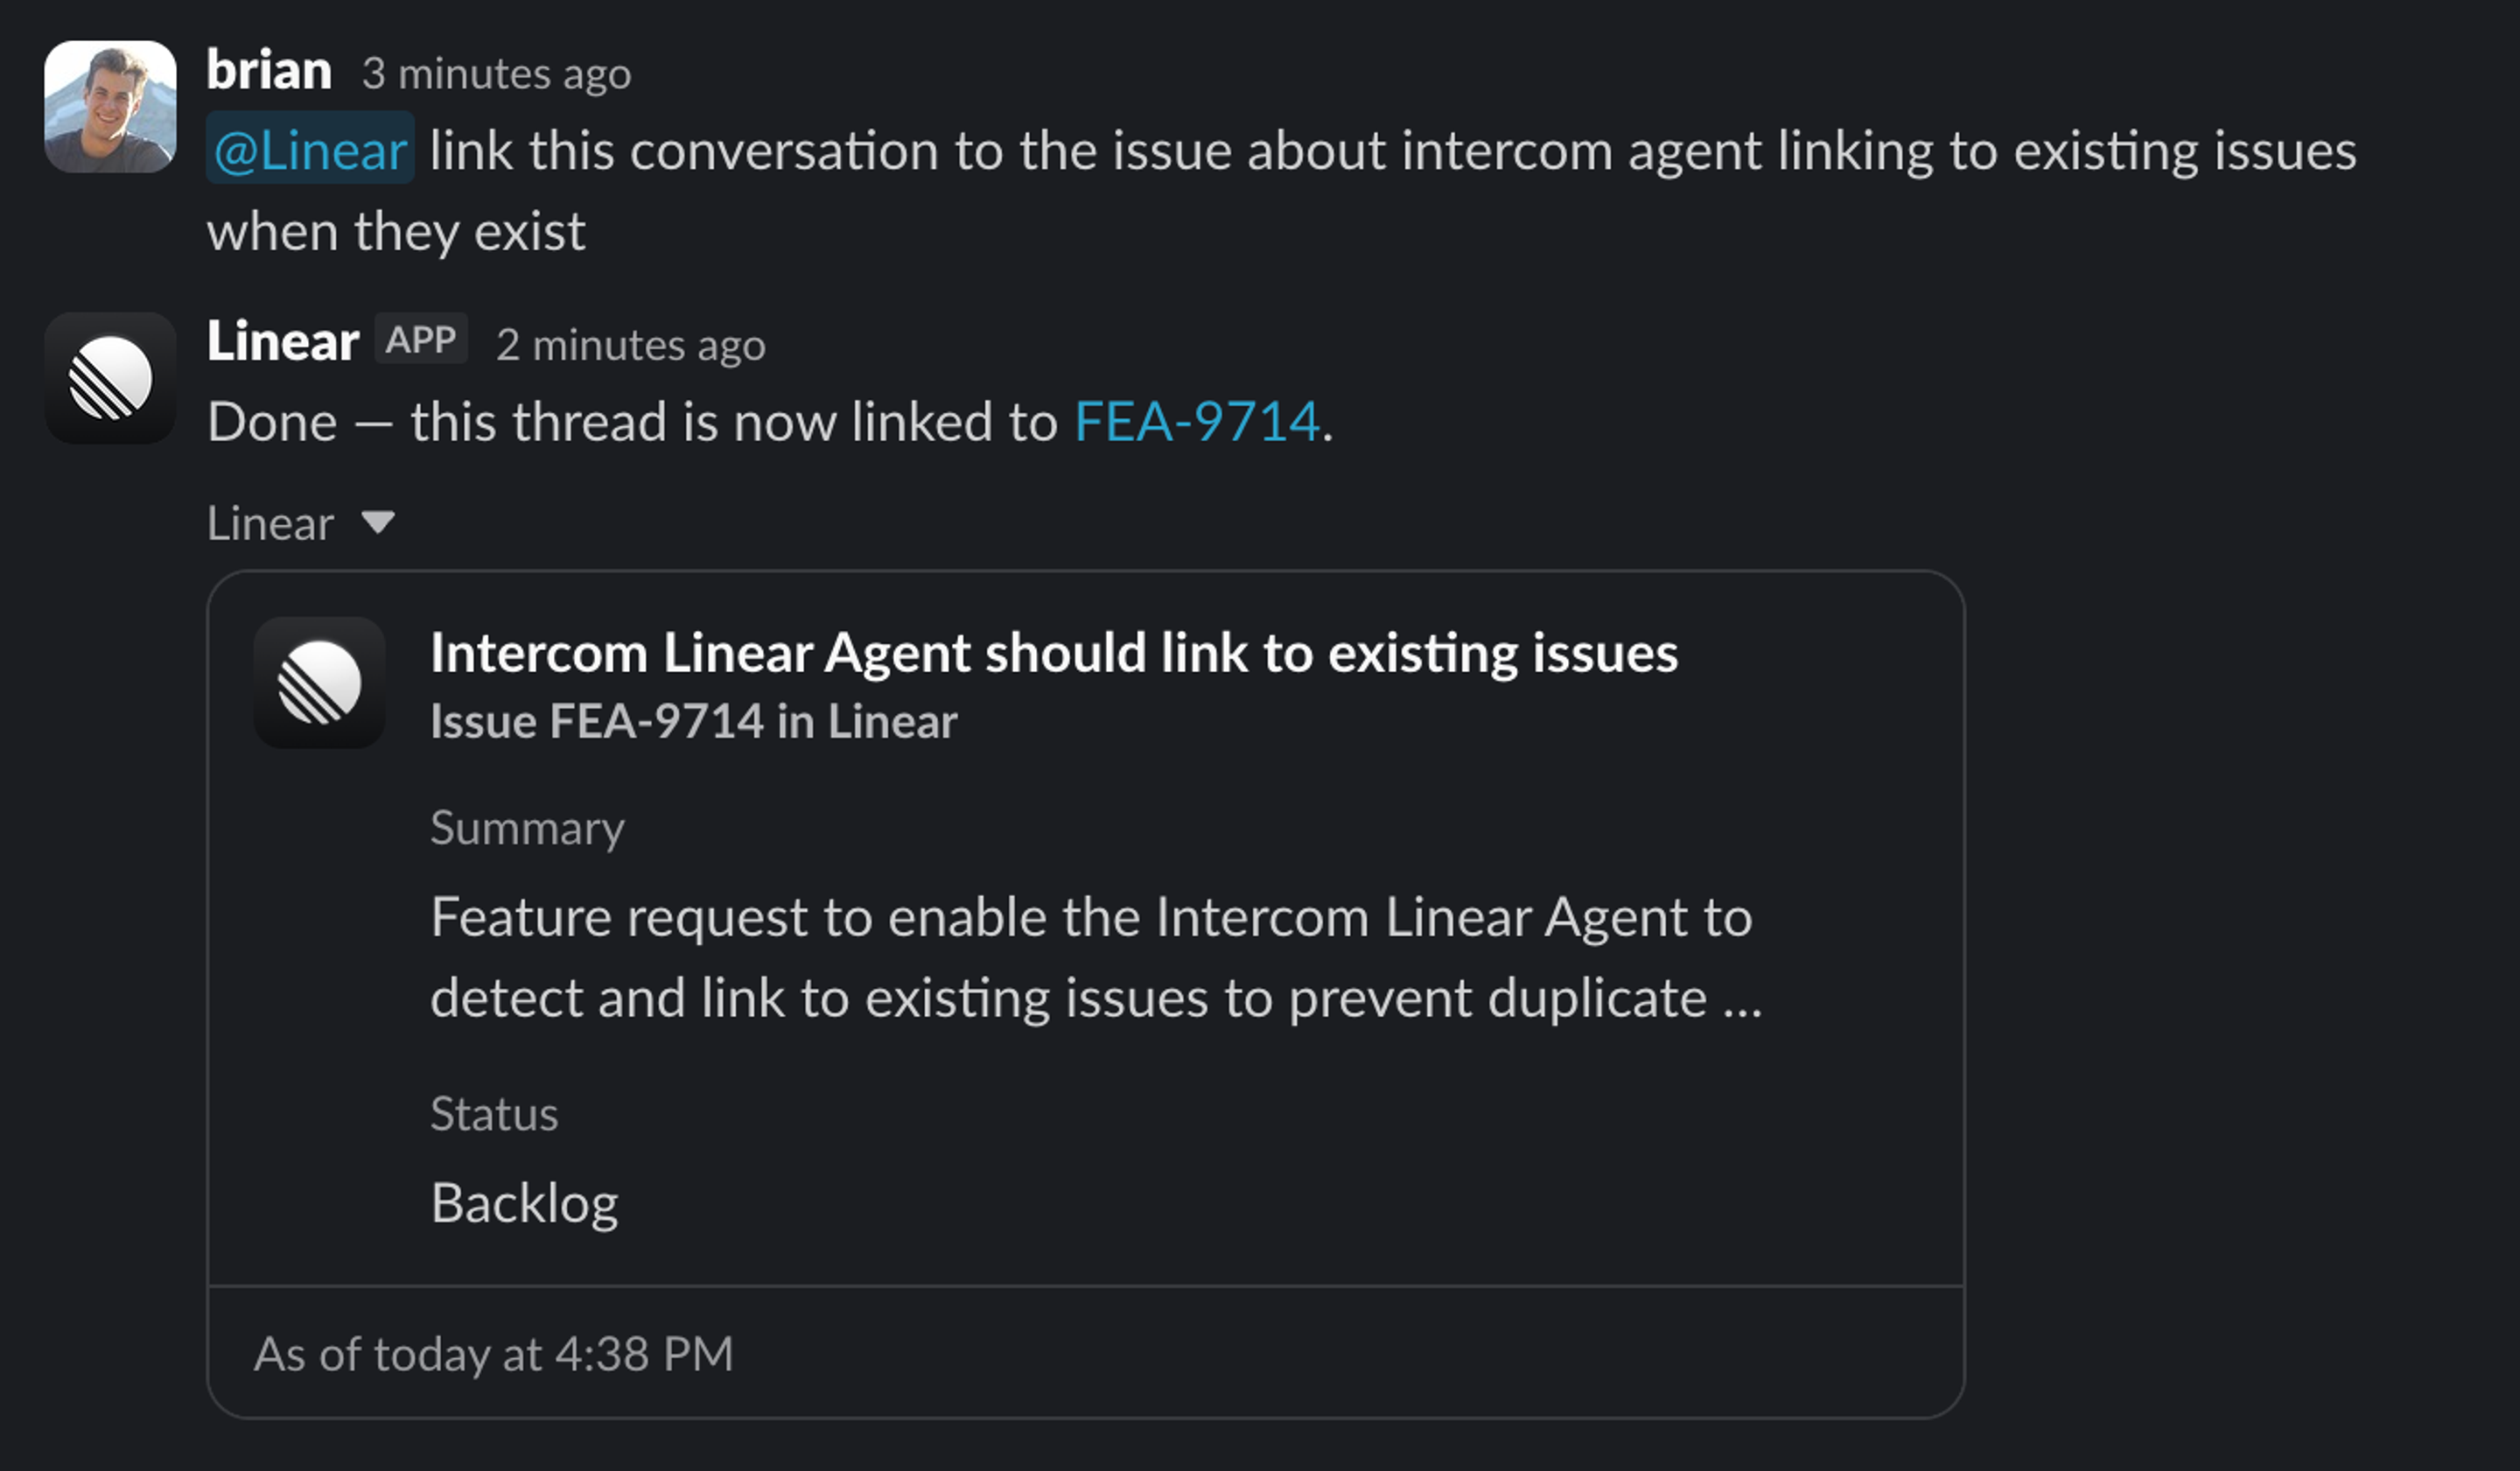
Task: Open the @Linear mention in brian's message
Action: [308, 150]
